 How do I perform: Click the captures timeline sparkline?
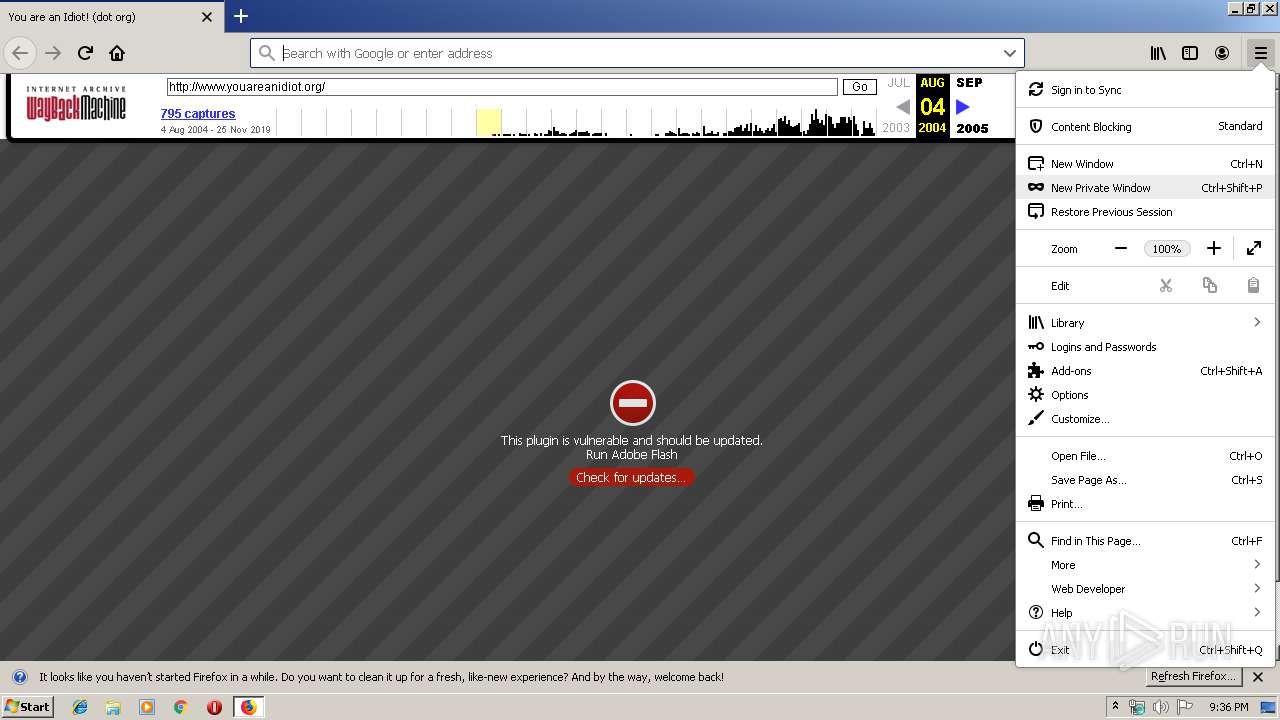[x=576, y=122]
